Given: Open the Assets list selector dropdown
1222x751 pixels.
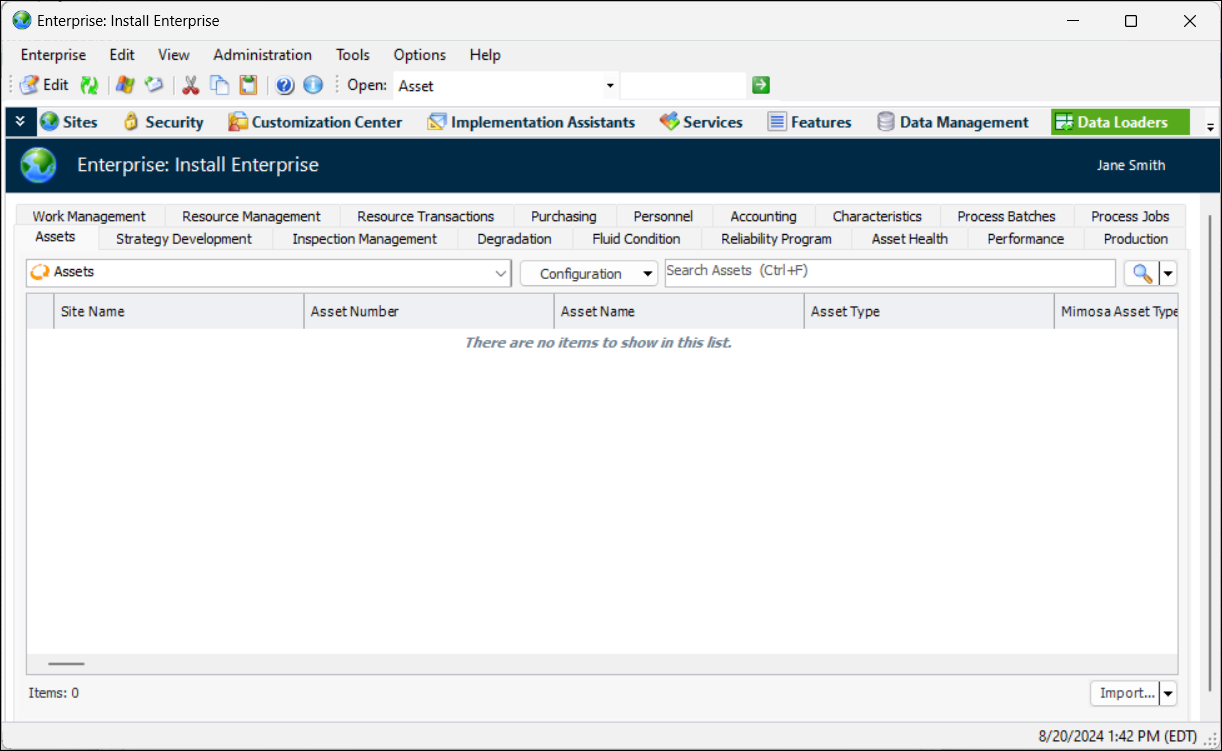Looking at the screenshot, I should pyautogui.click(x=270, y=273).
